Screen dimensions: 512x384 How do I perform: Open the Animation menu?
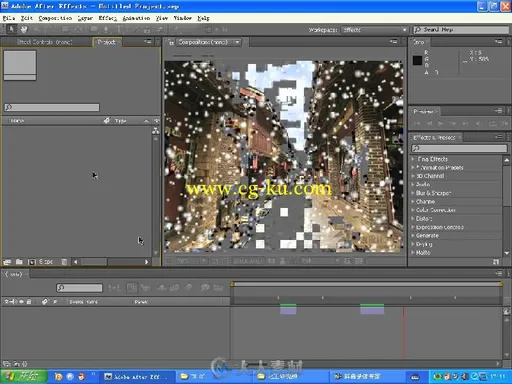point(136,18)
